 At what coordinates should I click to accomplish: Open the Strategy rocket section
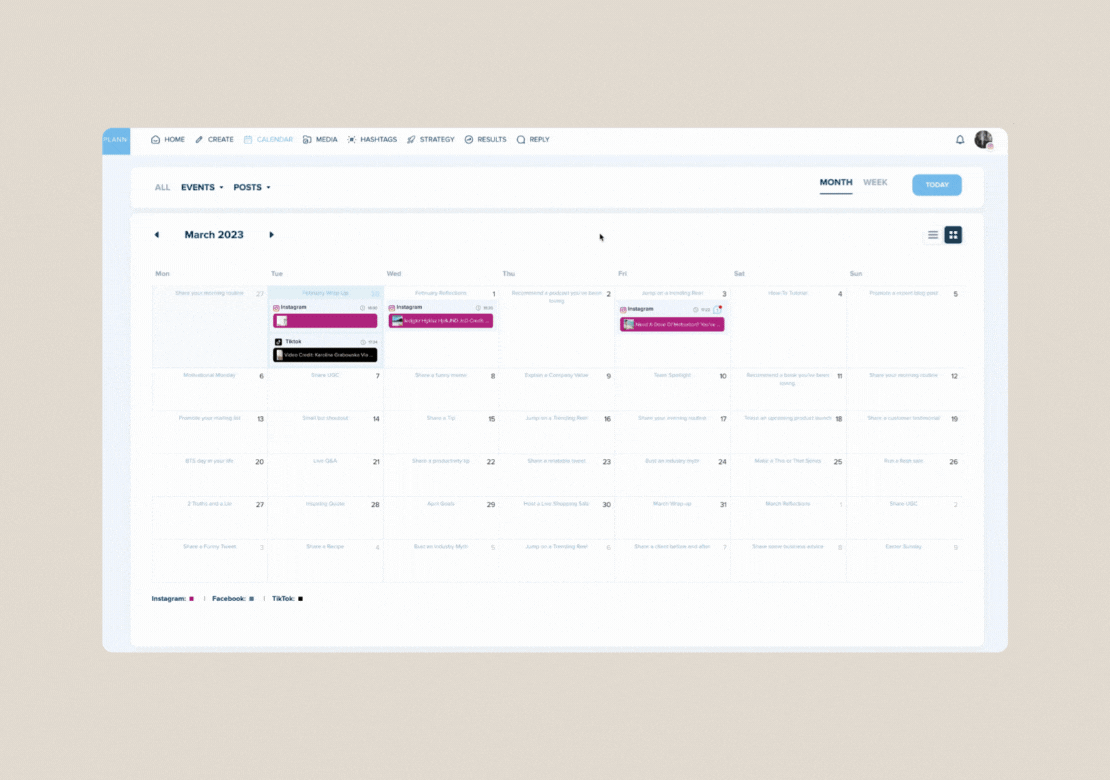click(x=430, y=140)
